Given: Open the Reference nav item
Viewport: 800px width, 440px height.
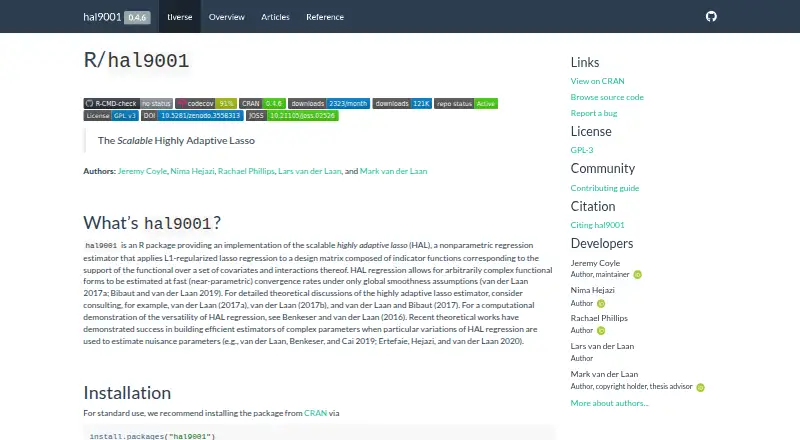Looking at the screenshot, I should point(325,17).
